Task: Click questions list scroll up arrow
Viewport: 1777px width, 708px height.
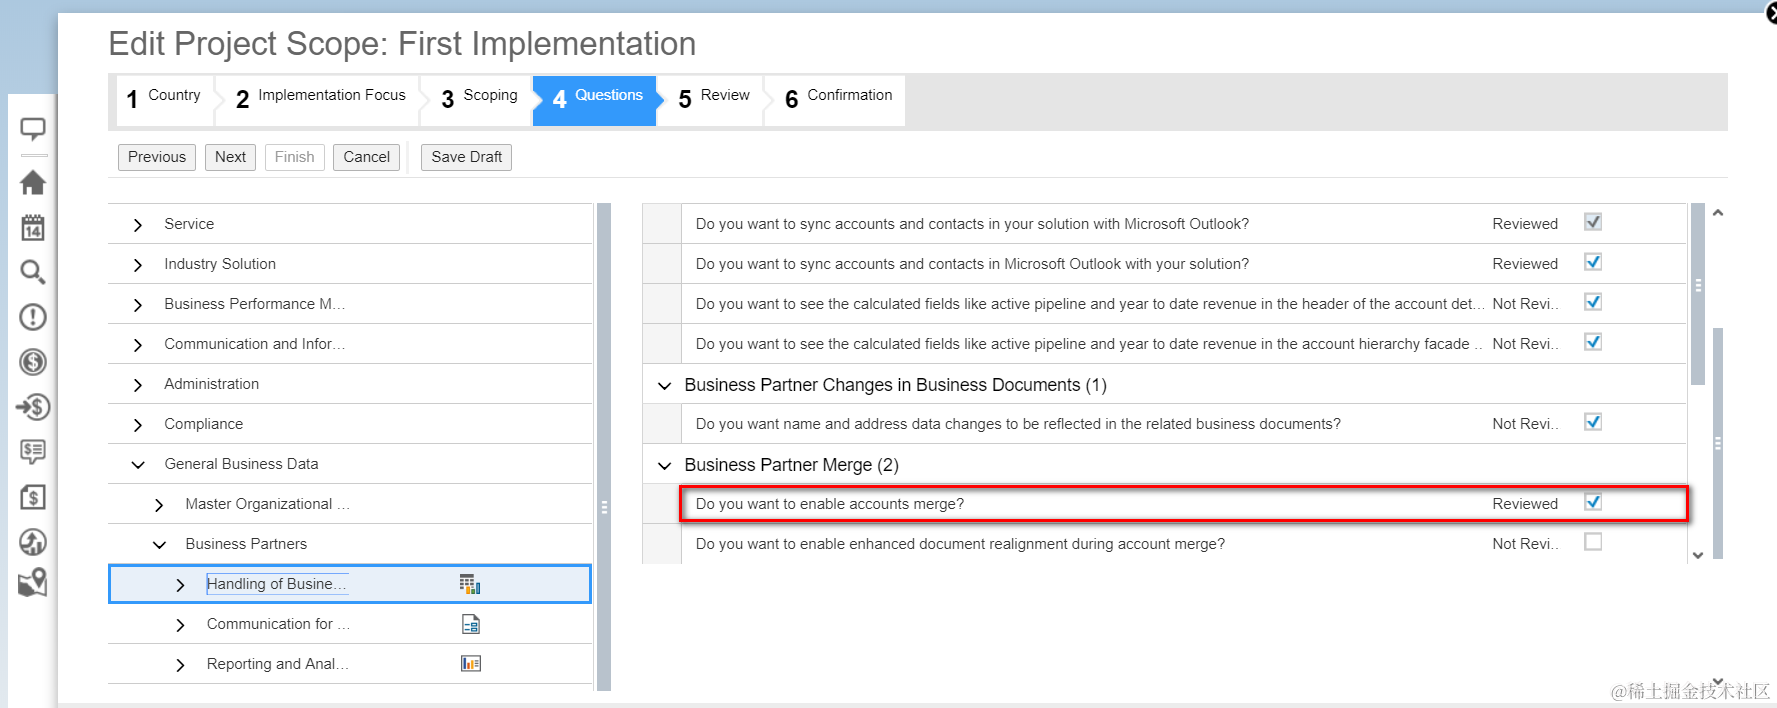Action: point(1718,213)
